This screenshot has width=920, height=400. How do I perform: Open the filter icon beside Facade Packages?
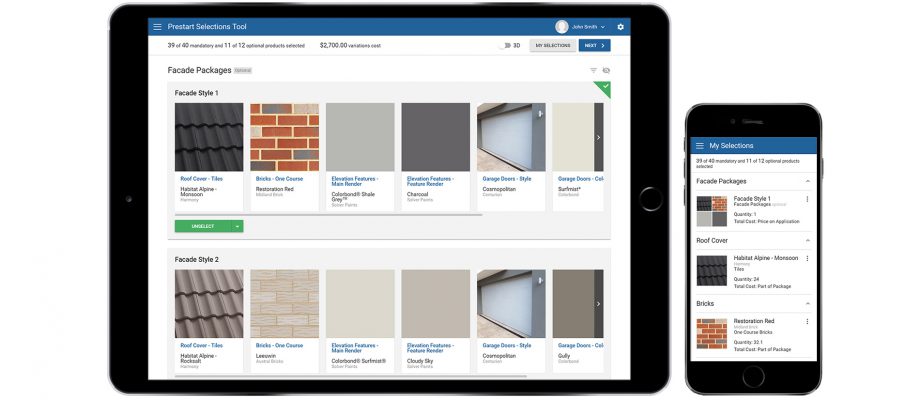(x=593, y=71)
